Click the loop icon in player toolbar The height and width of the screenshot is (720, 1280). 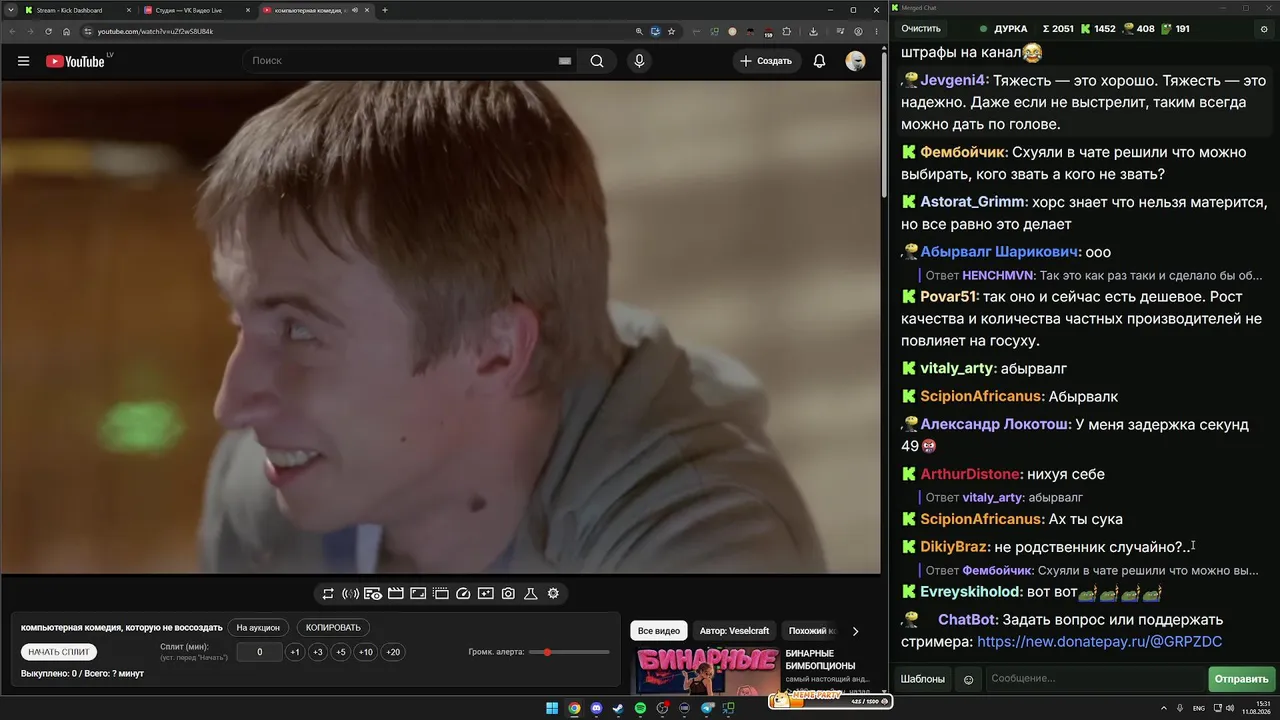pyautogui.click(x=328, y=594)
